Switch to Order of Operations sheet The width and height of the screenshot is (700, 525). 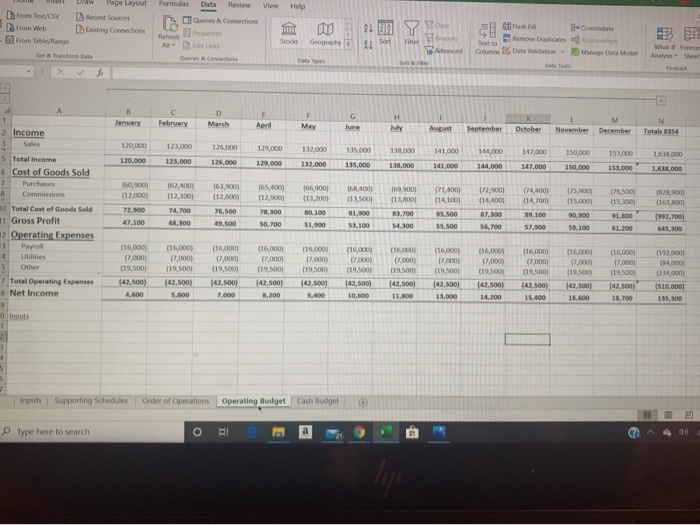tap(175, 401)
